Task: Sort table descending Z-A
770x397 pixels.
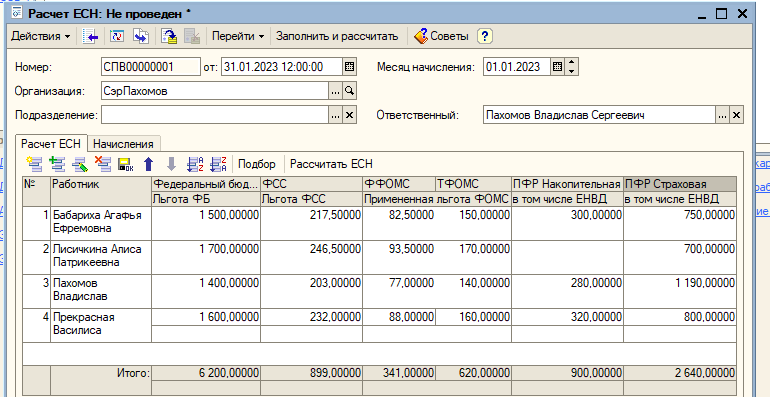Action: pos(218,164)
